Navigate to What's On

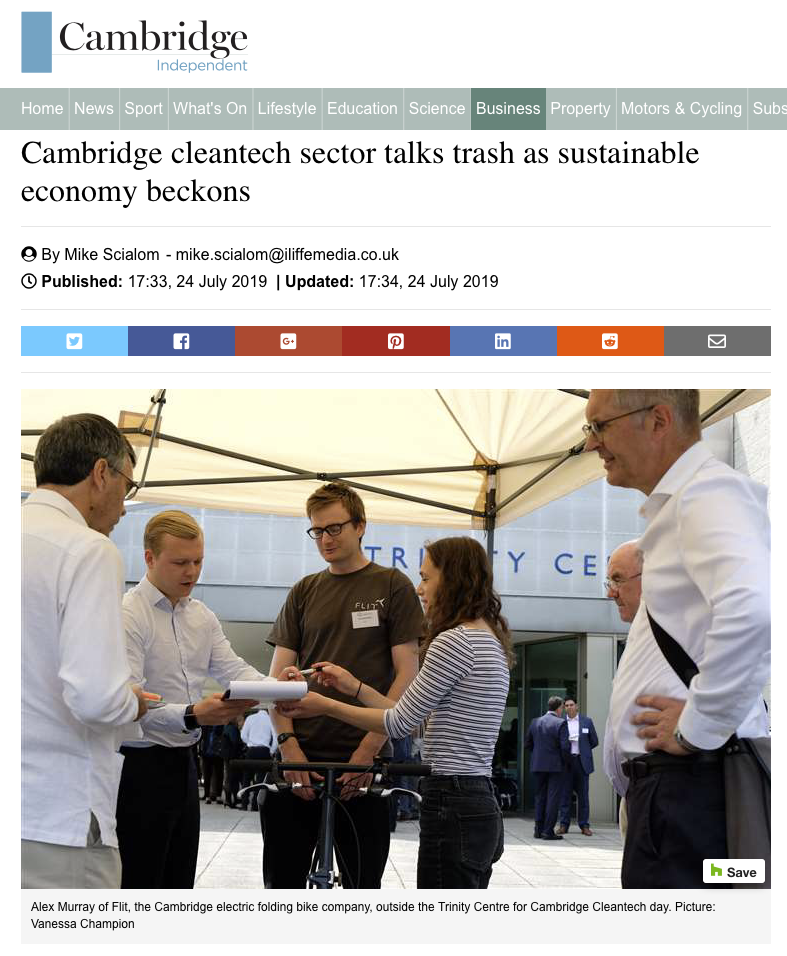210,109
